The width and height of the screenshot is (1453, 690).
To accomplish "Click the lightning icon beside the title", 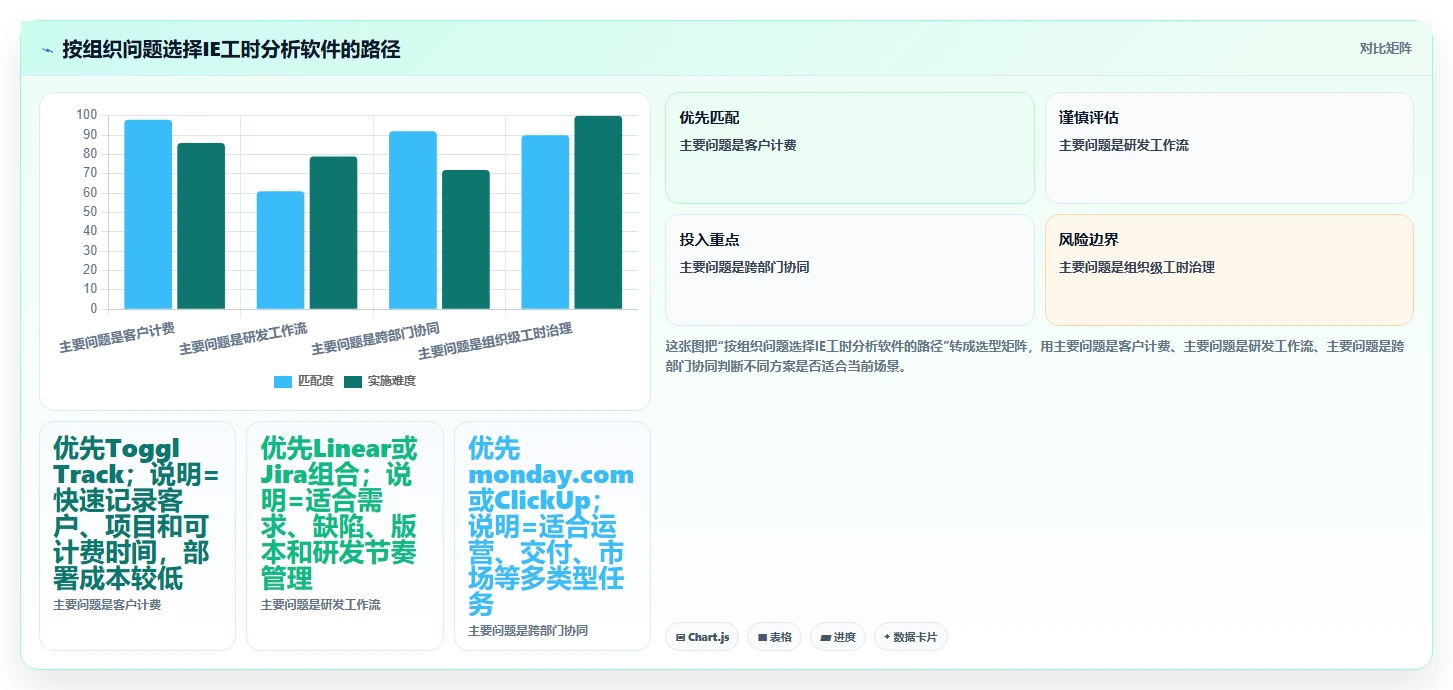I will pyautogui.click(x=47, y=49).
